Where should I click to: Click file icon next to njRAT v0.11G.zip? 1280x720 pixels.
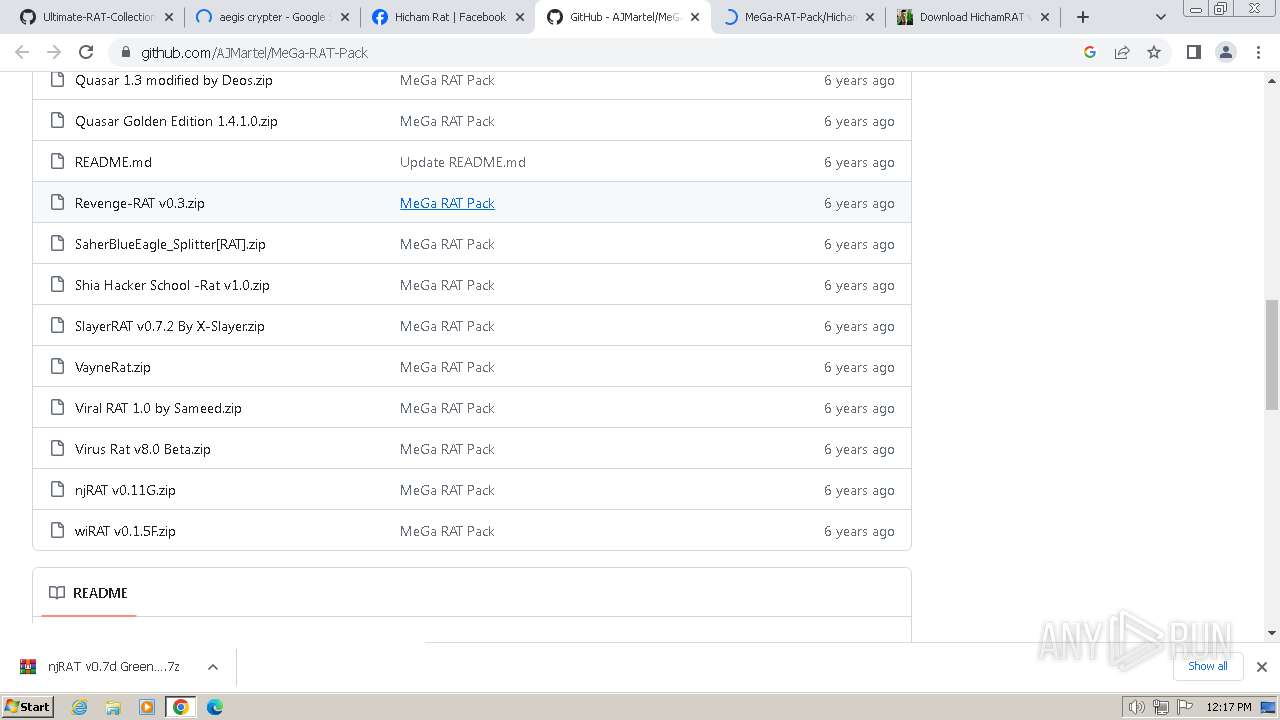click(x=57, y=490)
